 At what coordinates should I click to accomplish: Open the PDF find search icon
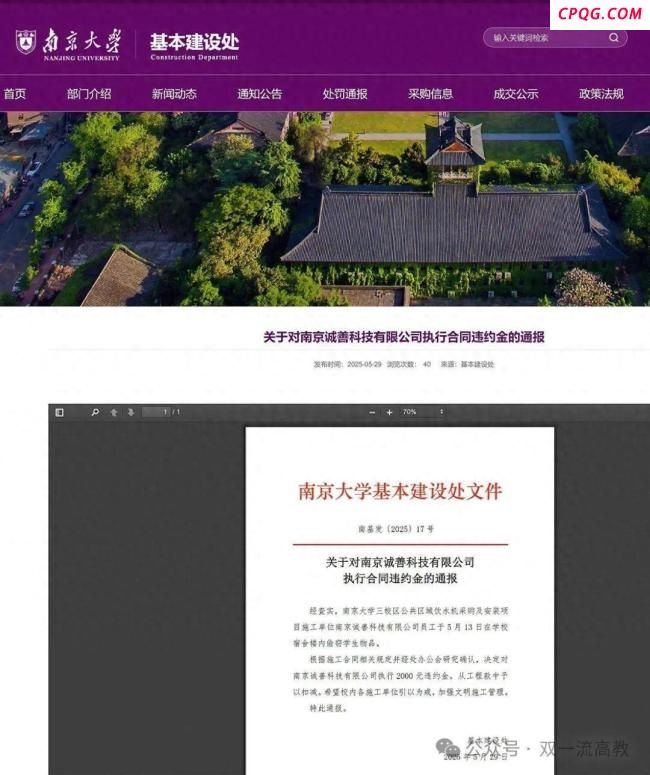pos(95,412)
